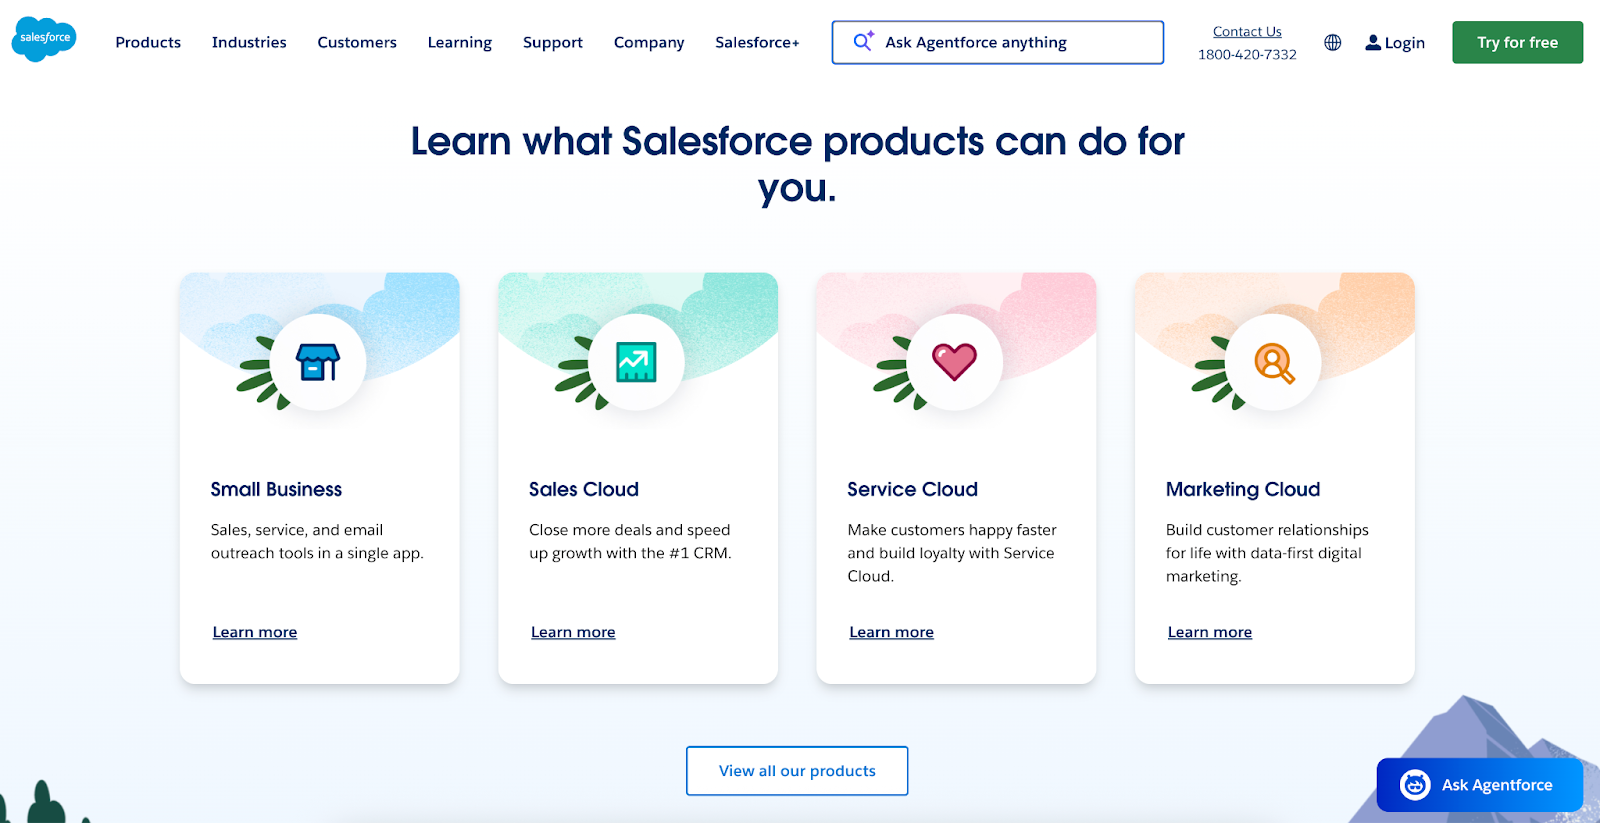Click the Small Business storefront icon

318,362
